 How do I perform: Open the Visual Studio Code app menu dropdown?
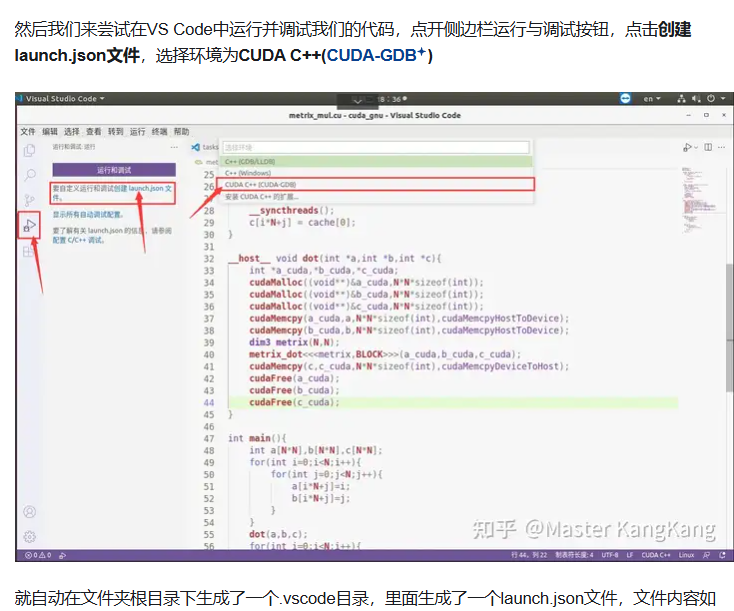click(x=65, y=98)
